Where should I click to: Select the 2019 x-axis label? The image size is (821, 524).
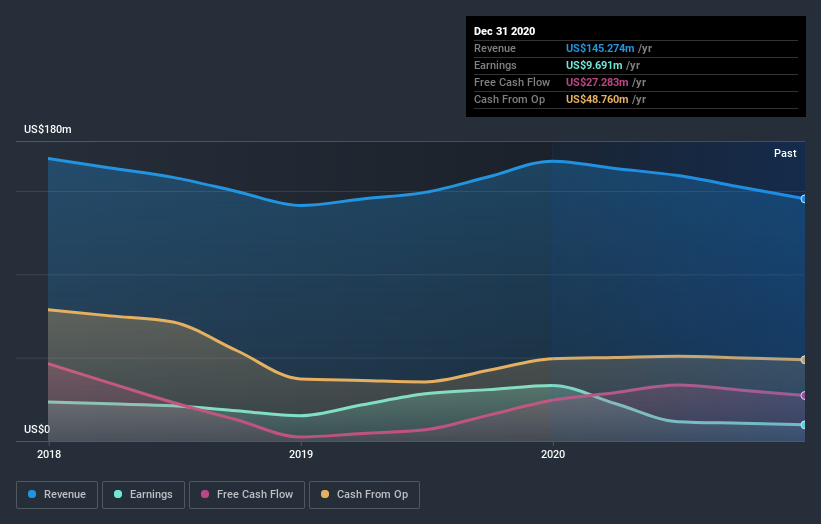[301, 454]
